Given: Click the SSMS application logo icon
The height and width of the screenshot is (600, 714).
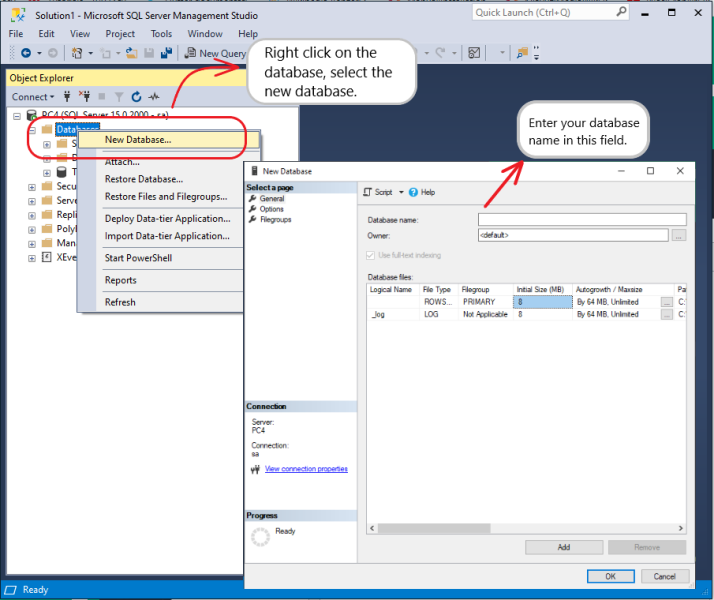Looking at the screenshot, I should coord(18,15).
